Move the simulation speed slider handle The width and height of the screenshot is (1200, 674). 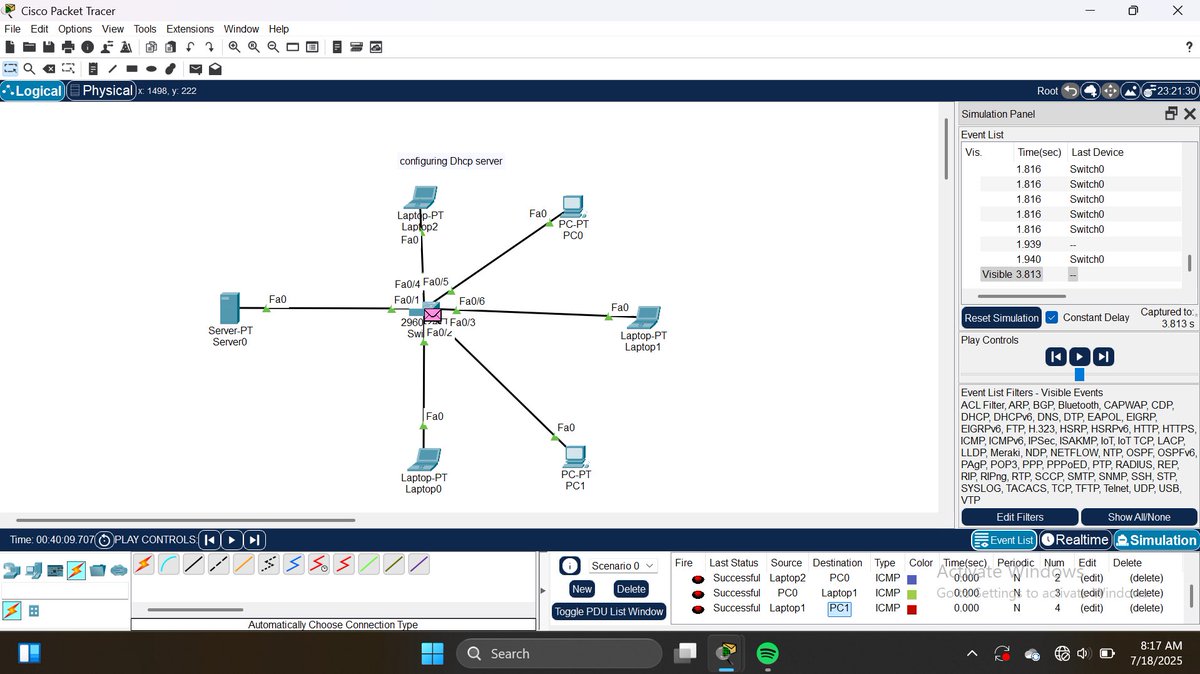[x=1079, y=374]
